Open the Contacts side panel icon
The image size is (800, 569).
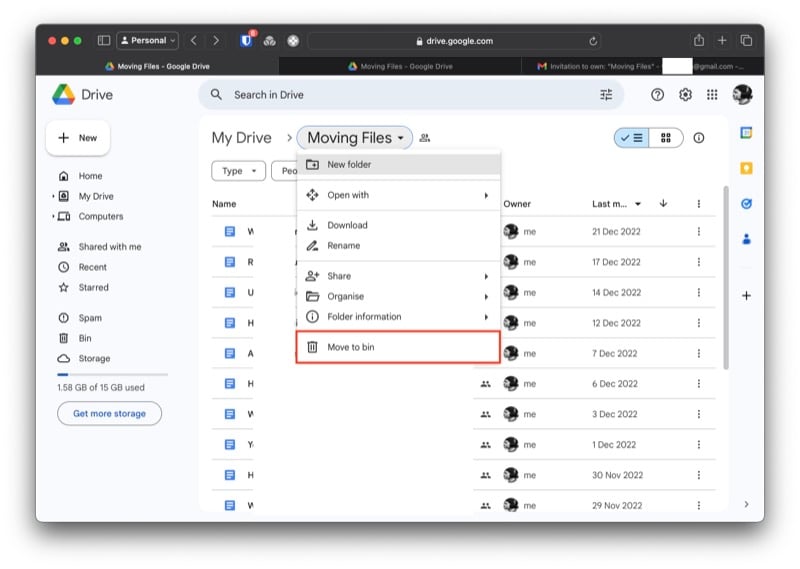(x=746, y=239)
